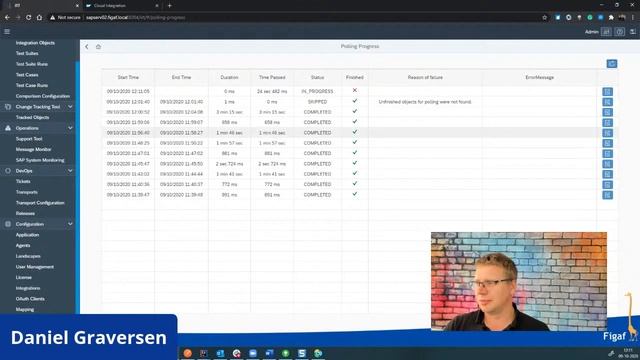Image resolution: width=640 pixels, height=360 pixels.
Task: Open details icon for row started 11:56:40
Action: point(607,133)
